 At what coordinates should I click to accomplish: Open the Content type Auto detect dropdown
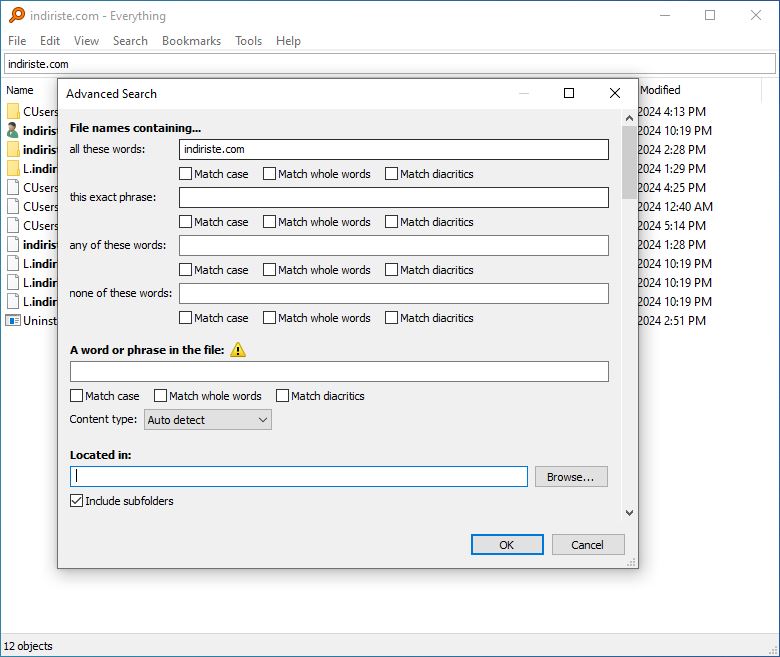pos(208,420)
